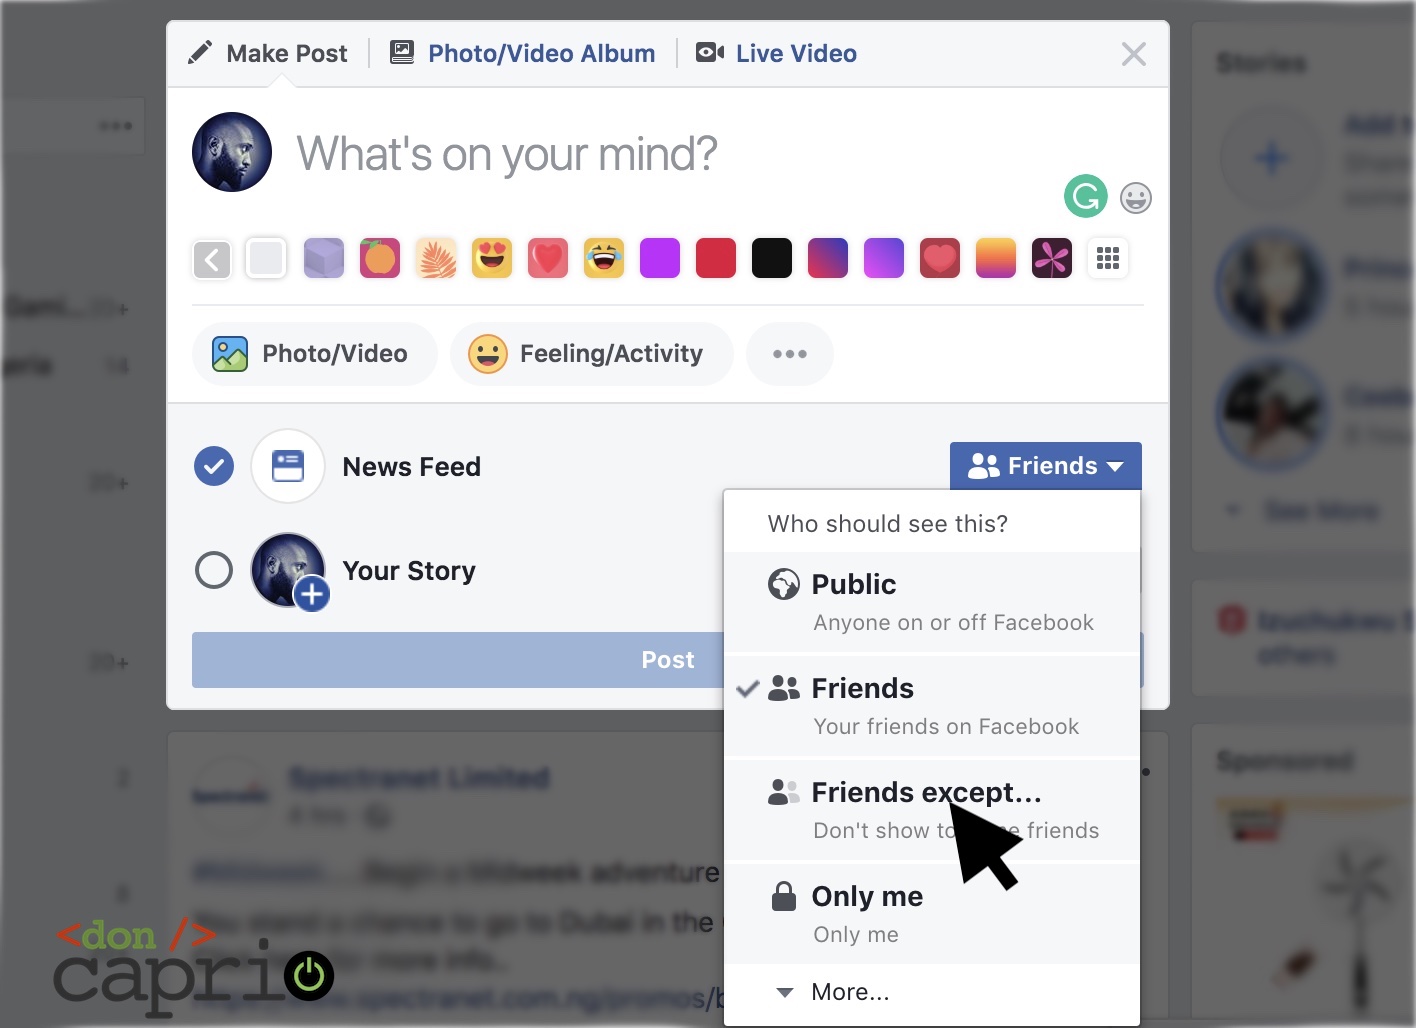This screenshot has width=1416, height=1028.
Task: Pick the red-to-blue gradient swatch
Action: point(828,258)
